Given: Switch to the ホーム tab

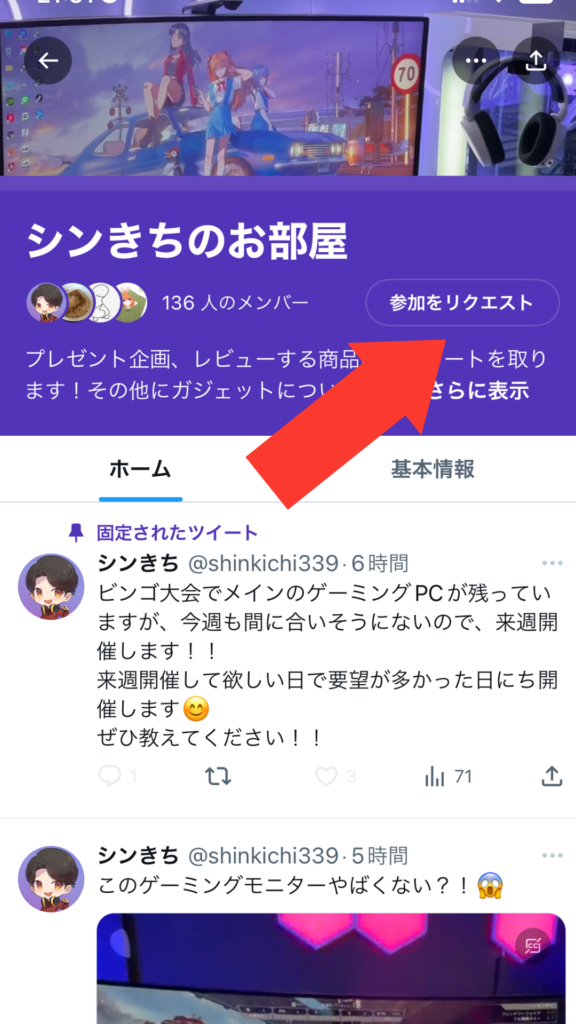Looking at the screenshot, I should point(140,469).
